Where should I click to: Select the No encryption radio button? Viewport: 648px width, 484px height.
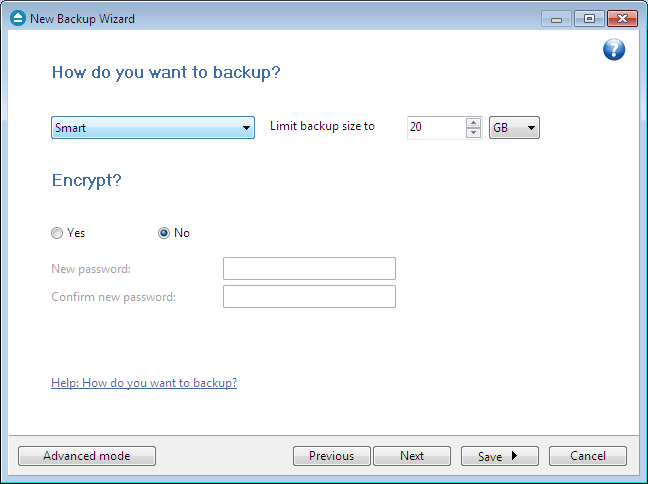coord(164,233)
